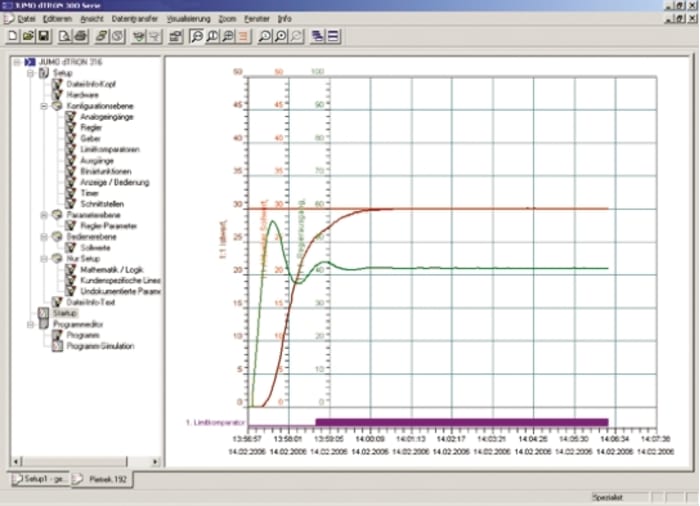Save with the floppy disk icon
700x506 pixels.
click(x=44, y=36)
